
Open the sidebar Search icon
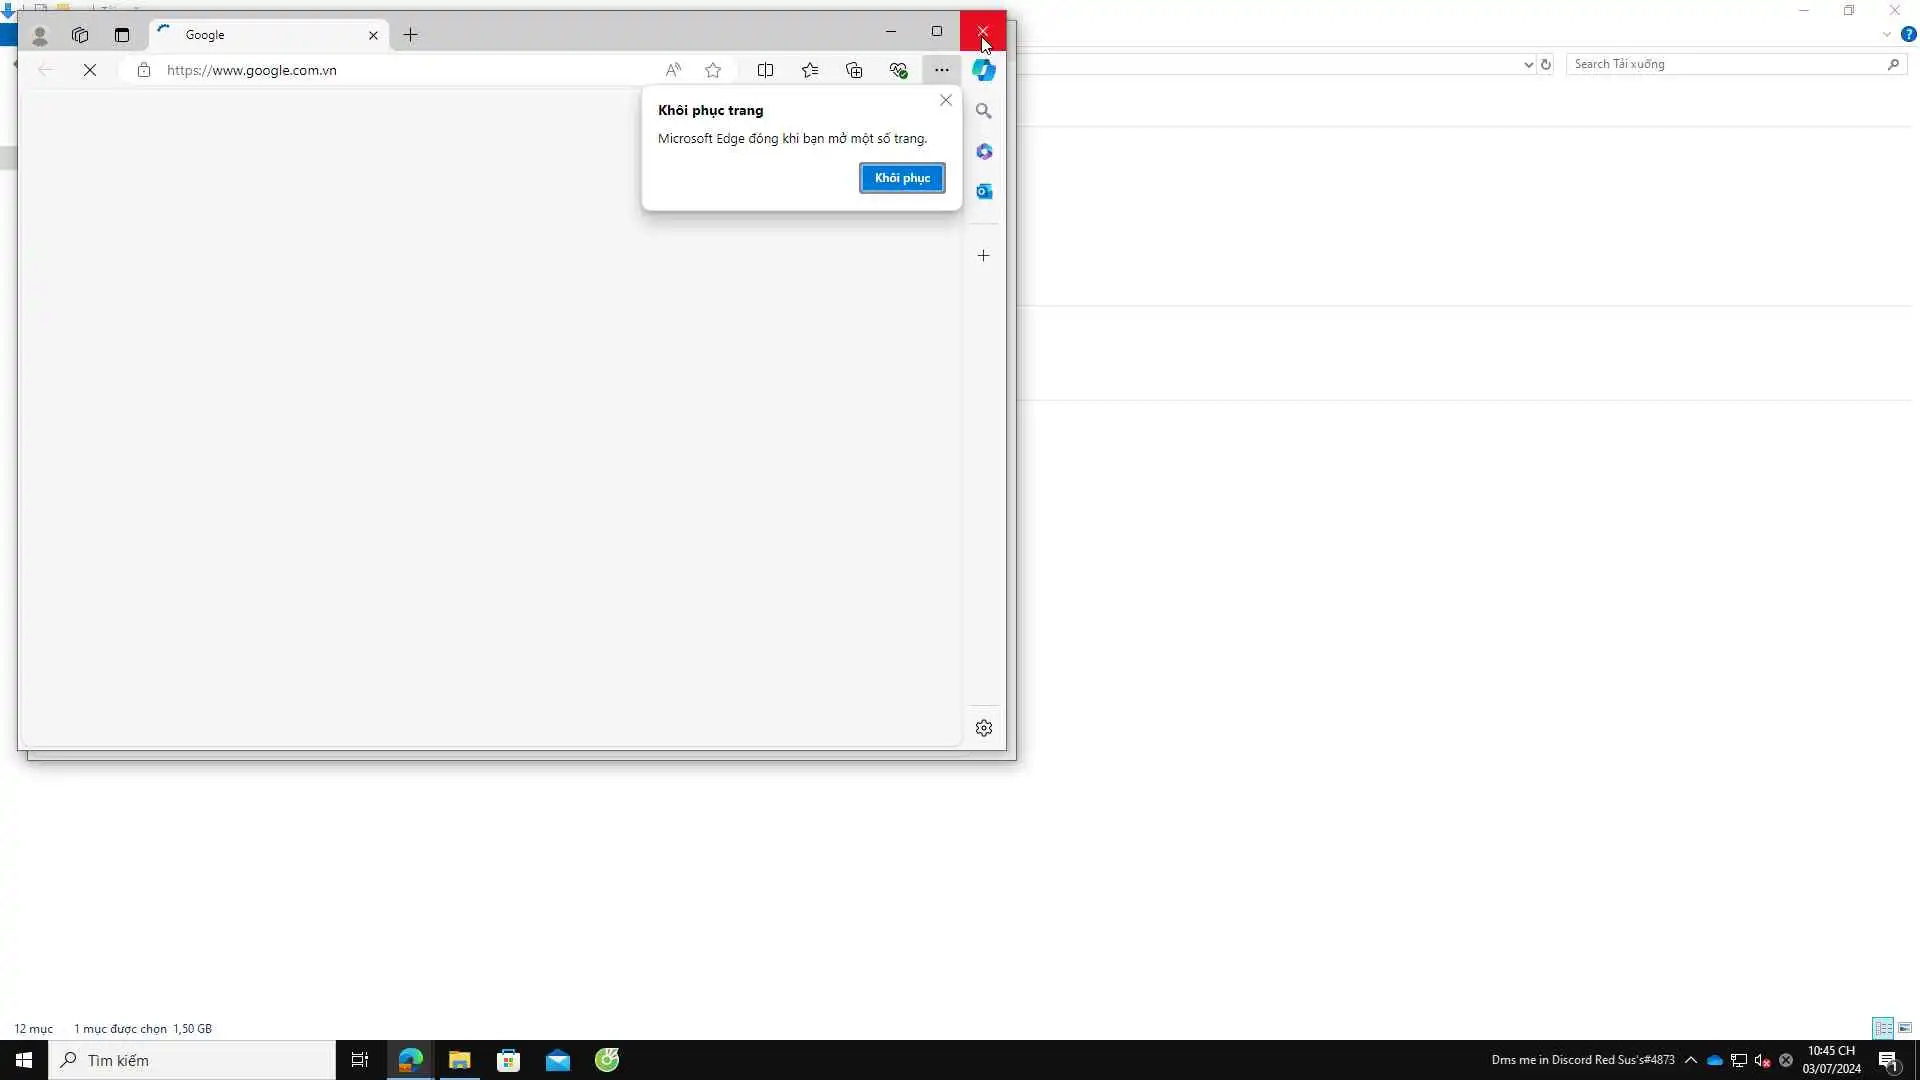984,111
